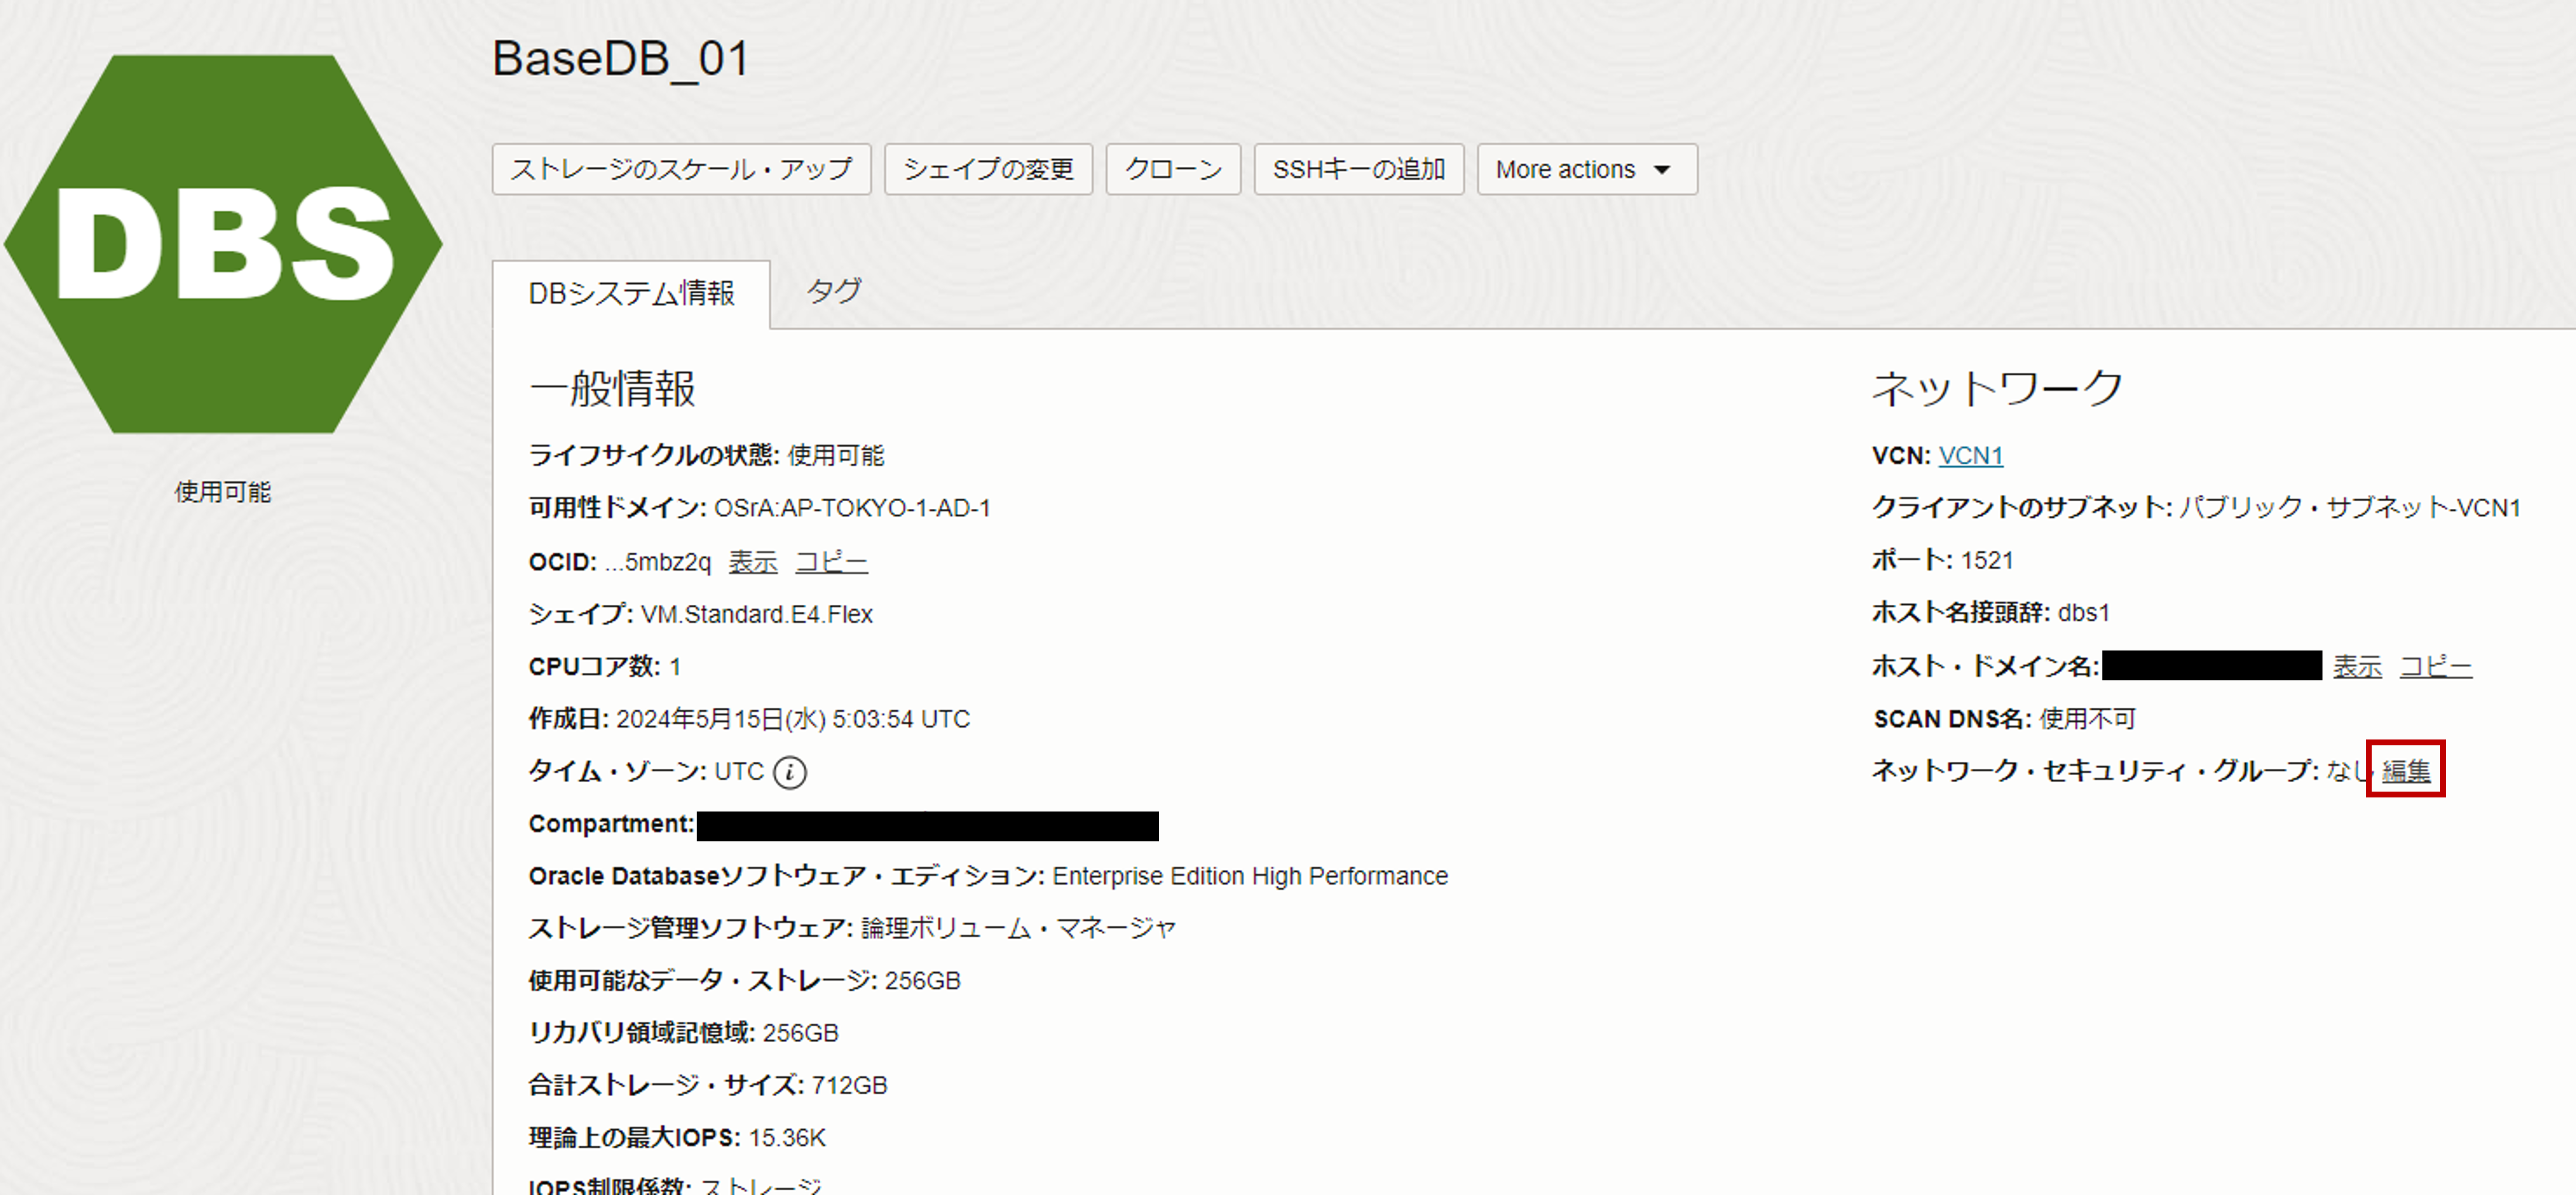Click the creation date 2024年5月15日 value
This screenshot has height=1195, width=2576.
[x=793, y=719]
